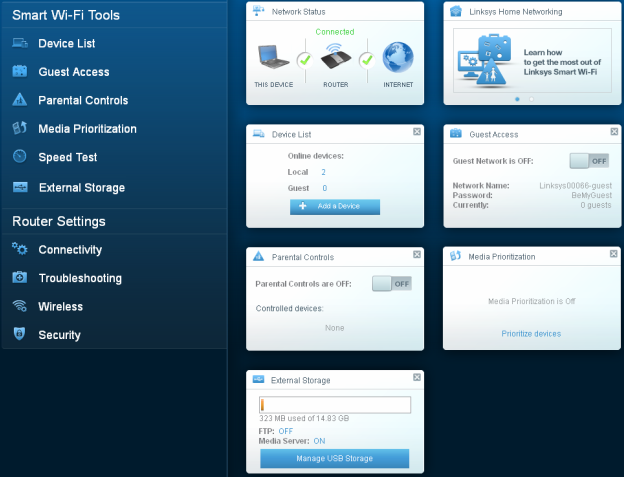Click the Media Prioritization is Off text
The height and width of the screenshot is (477, 625).
tap(532, 301)
